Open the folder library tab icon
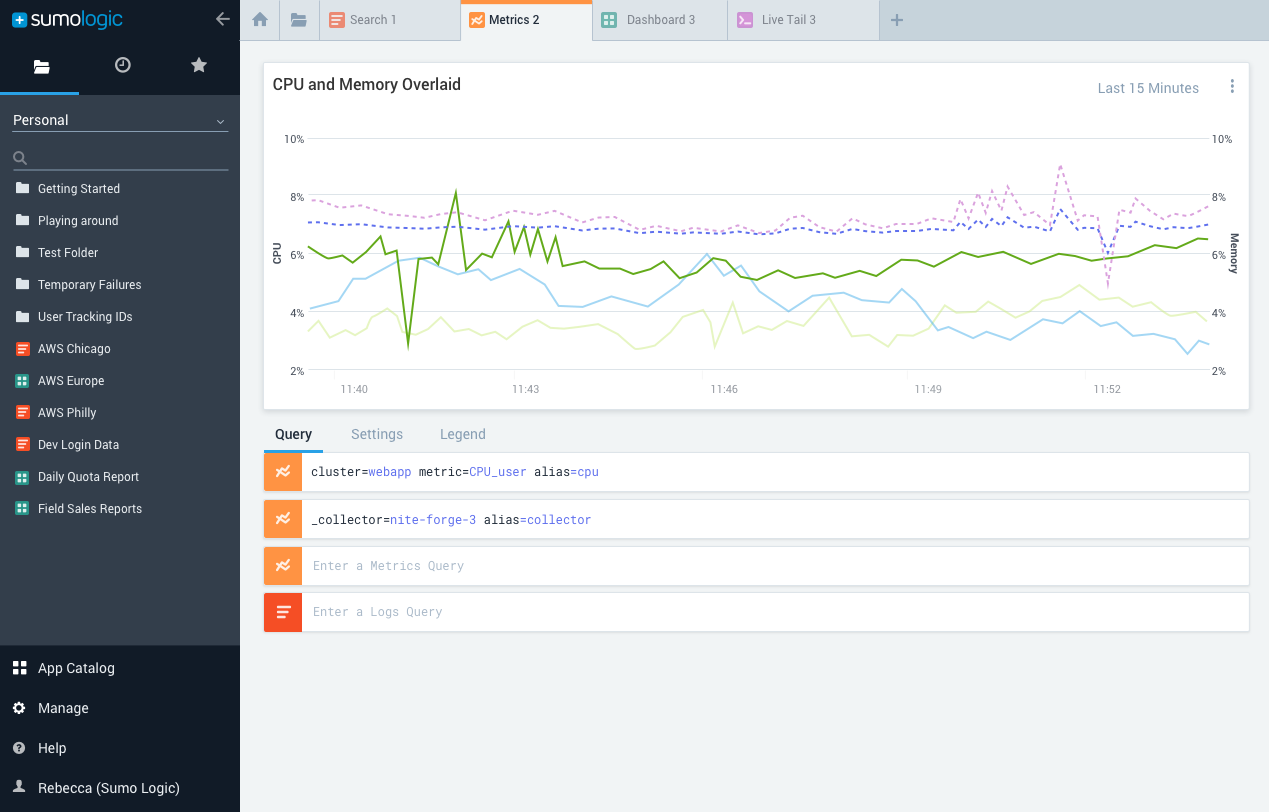Viewport: 1269px width, 812px height. coord(298,19)
